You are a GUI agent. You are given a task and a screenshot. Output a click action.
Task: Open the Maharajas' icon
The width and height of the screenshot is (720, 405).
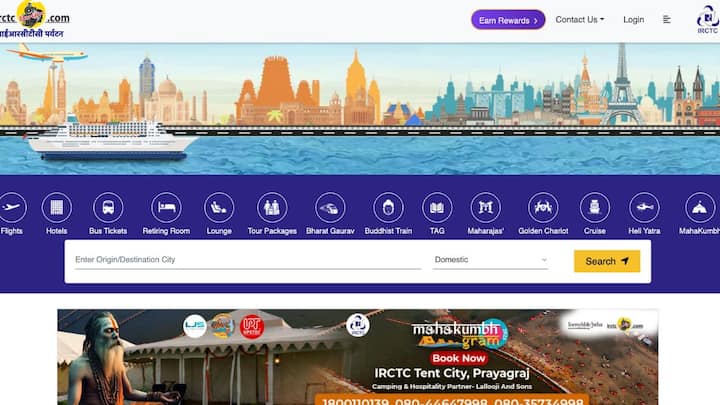pyautogui.click(x=485, y=208)
